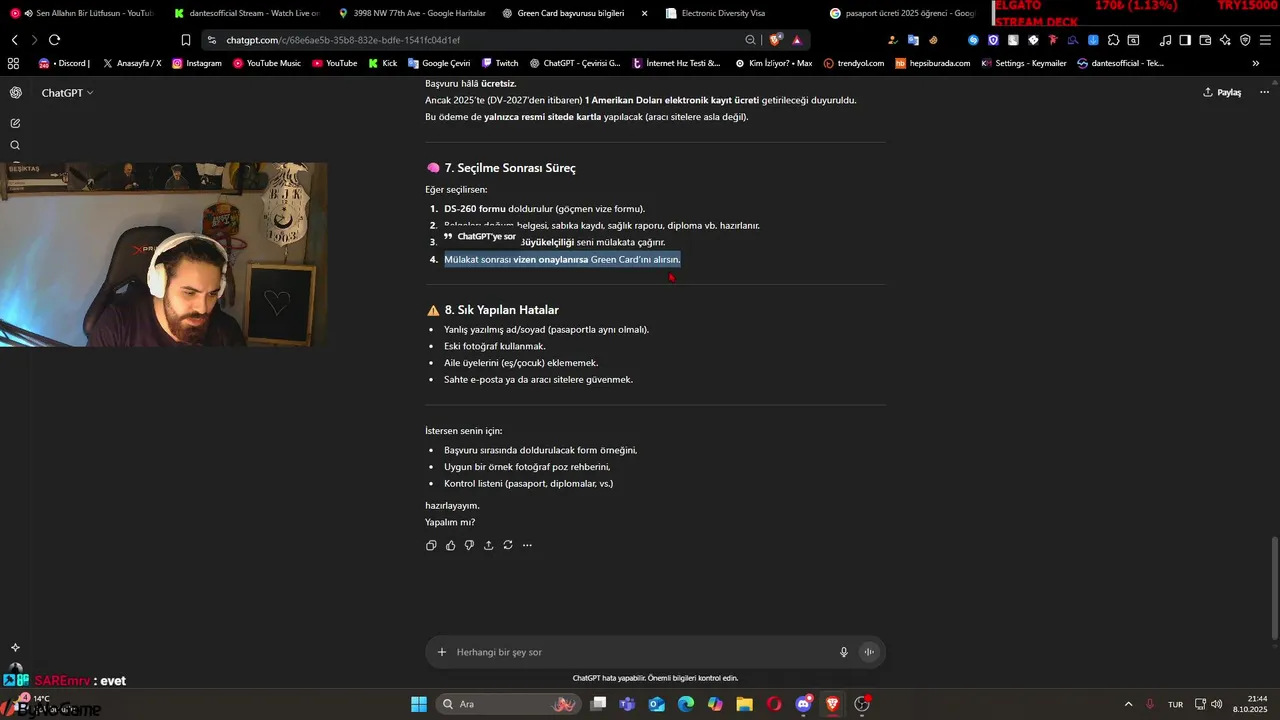Open the Discord bookmark
1280x720 pixels.
pyautogui.click(x=65, y=63)
